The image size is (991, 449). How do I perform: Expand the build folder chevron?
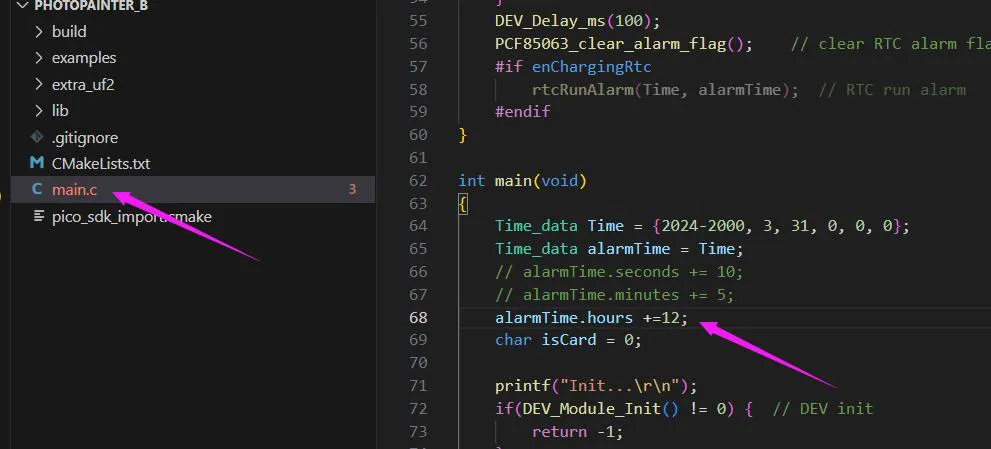[x=39, y=32]
